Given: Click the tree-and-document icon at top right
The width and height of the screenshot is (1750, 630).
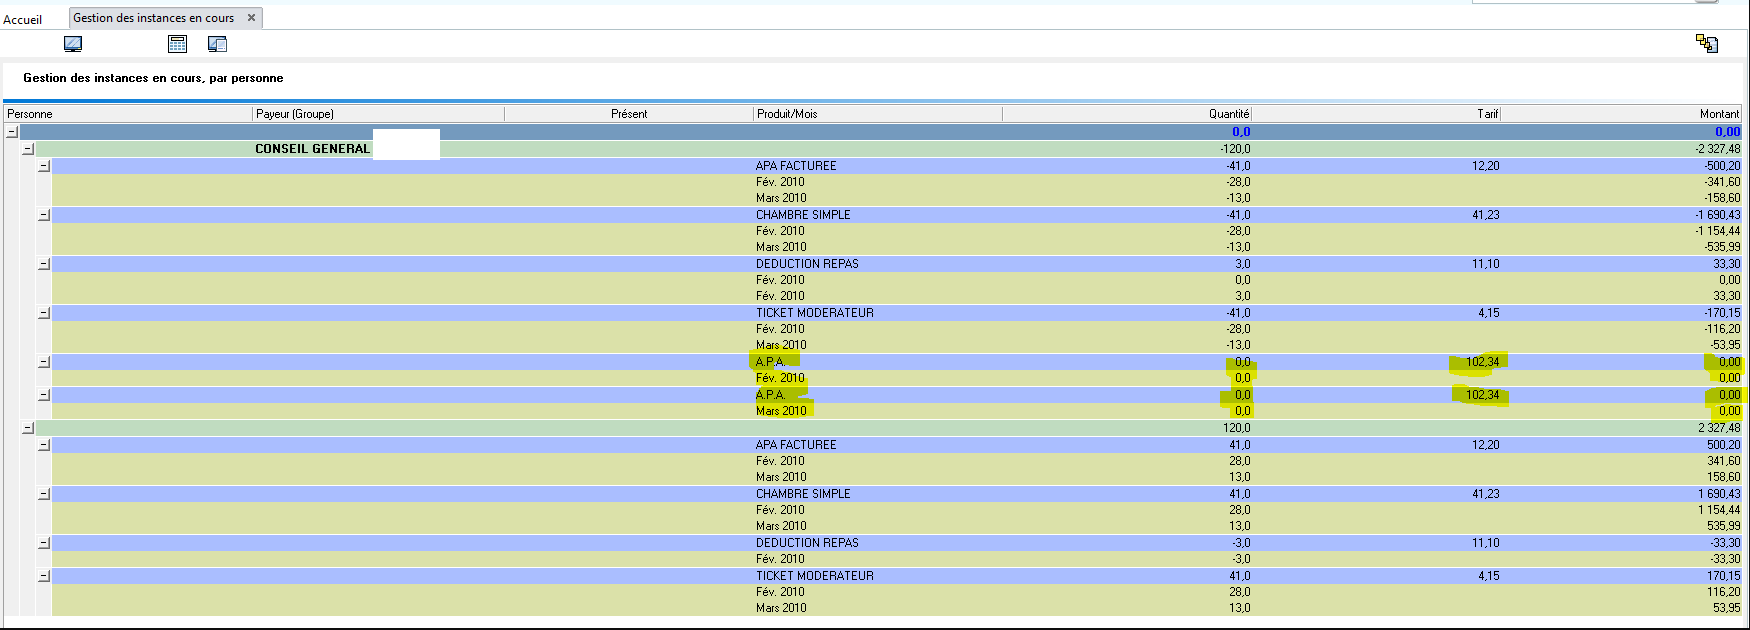Looking at the screenshot, I should click(1706, 43).
